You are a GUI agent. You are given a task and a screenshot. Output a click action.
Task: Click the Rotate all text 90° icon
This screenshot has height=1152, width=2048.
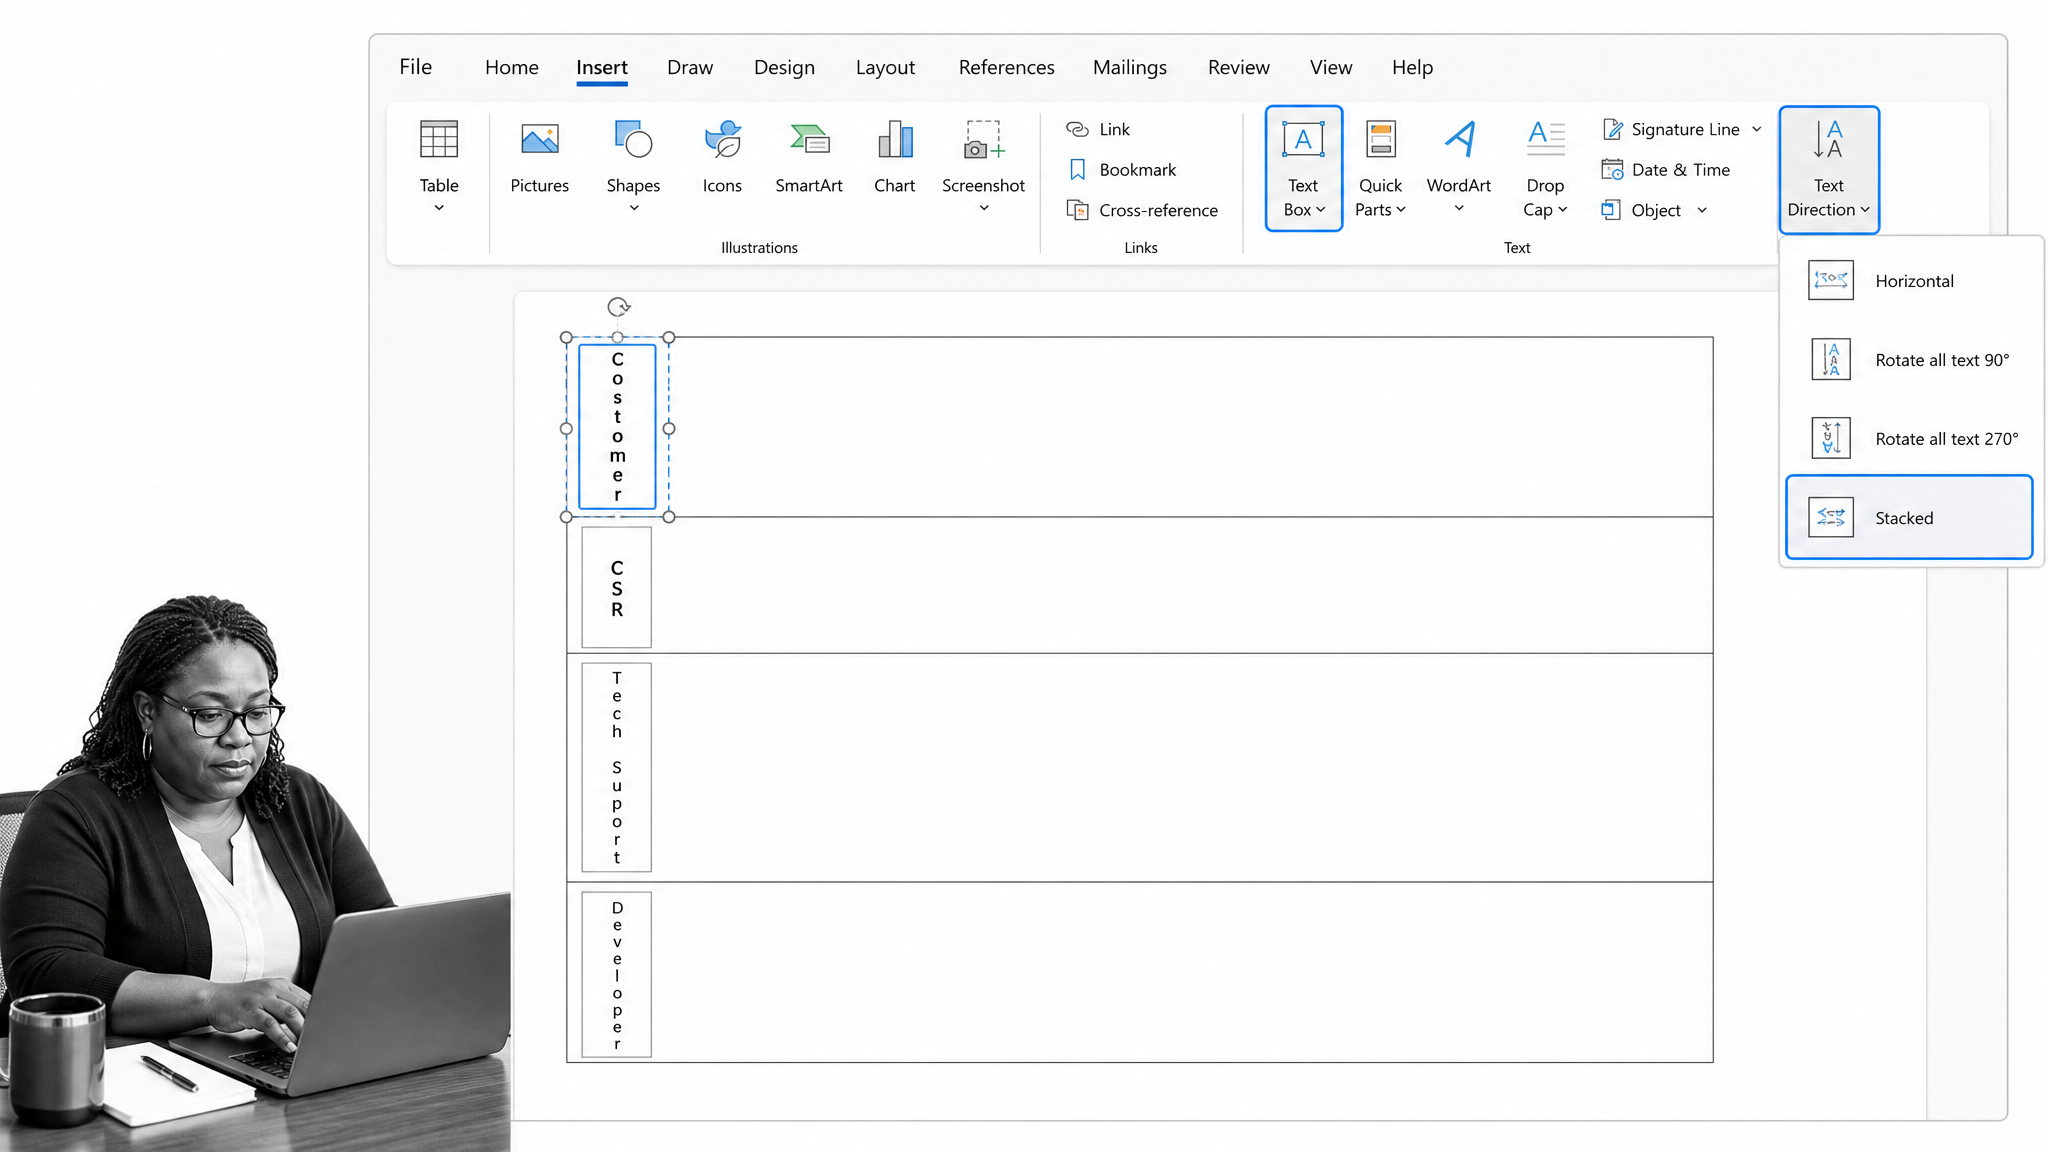(1831, 359)
